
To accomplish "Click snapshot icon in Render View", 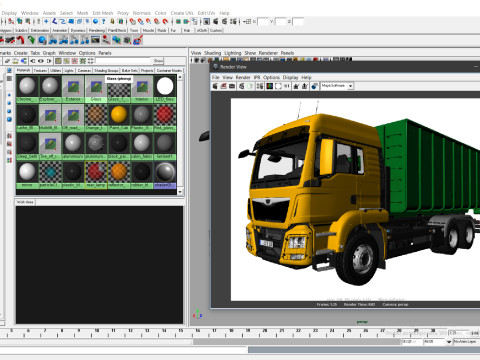I will coord(232,86).
